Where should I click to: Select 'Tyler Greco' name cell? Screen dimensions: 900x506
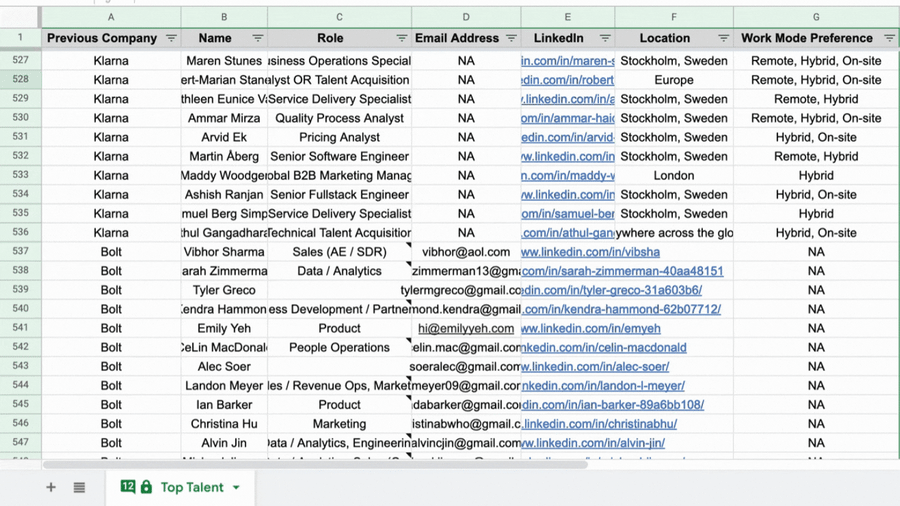[224, 290]
